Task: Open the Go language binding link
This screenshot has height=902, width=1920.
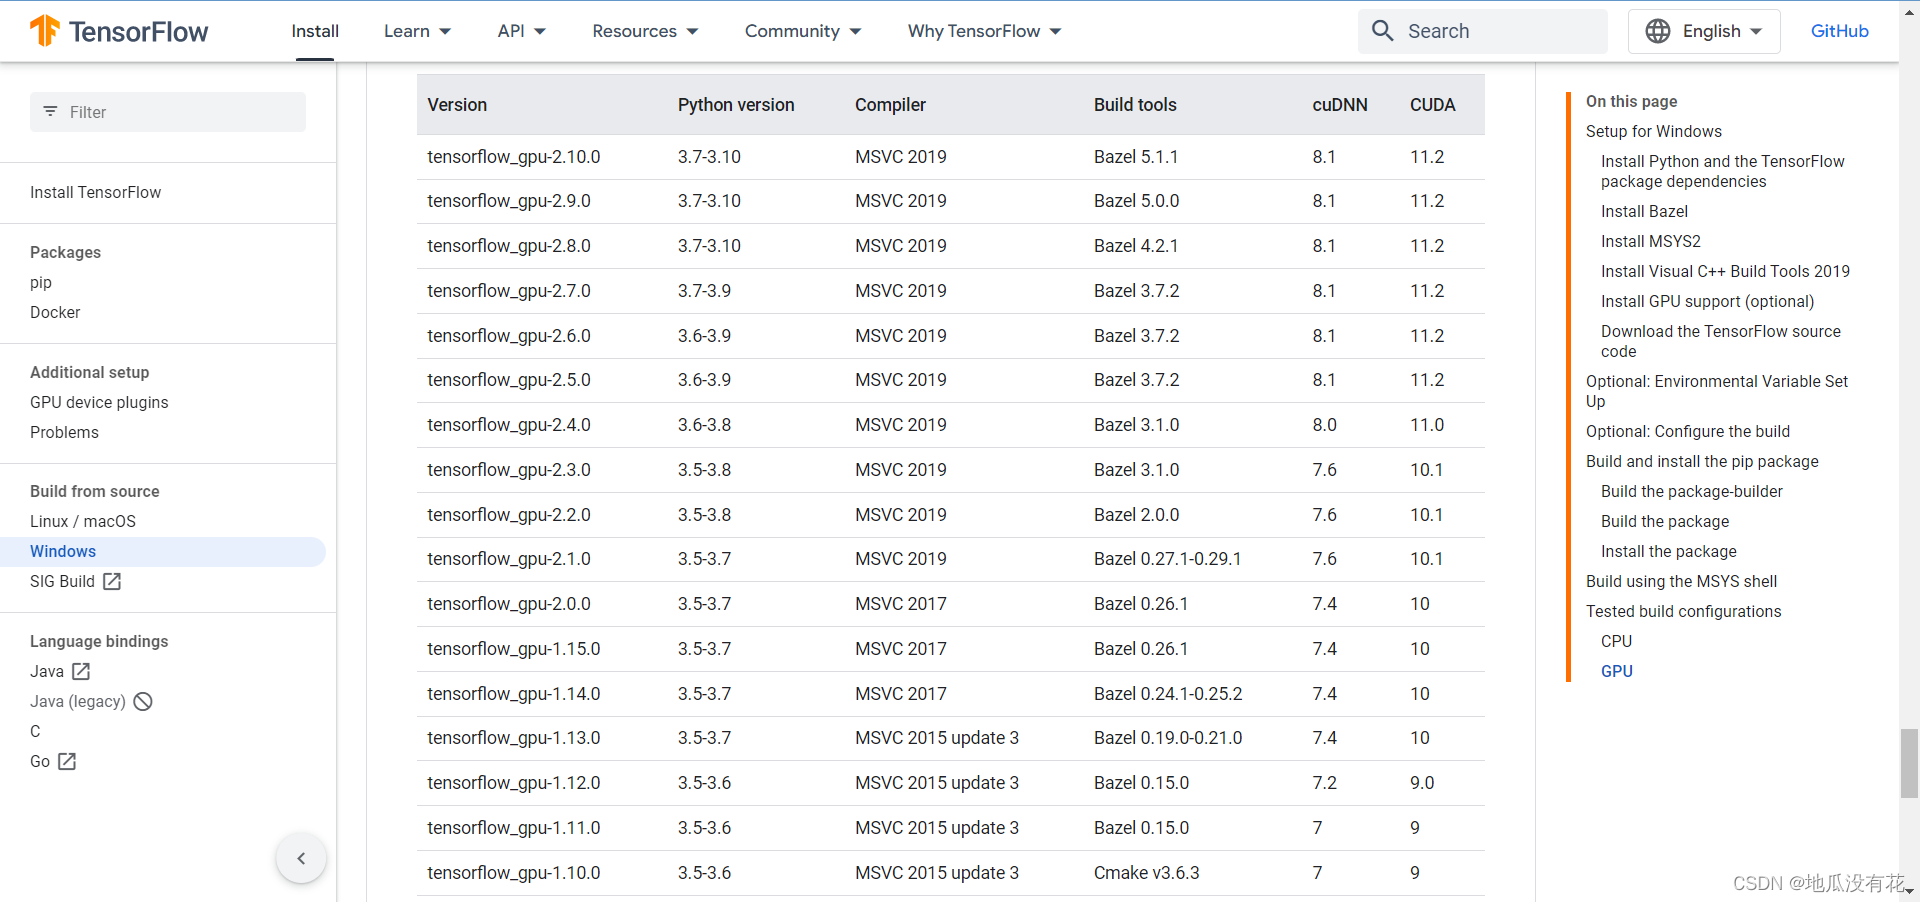Action: coord(40,761)
